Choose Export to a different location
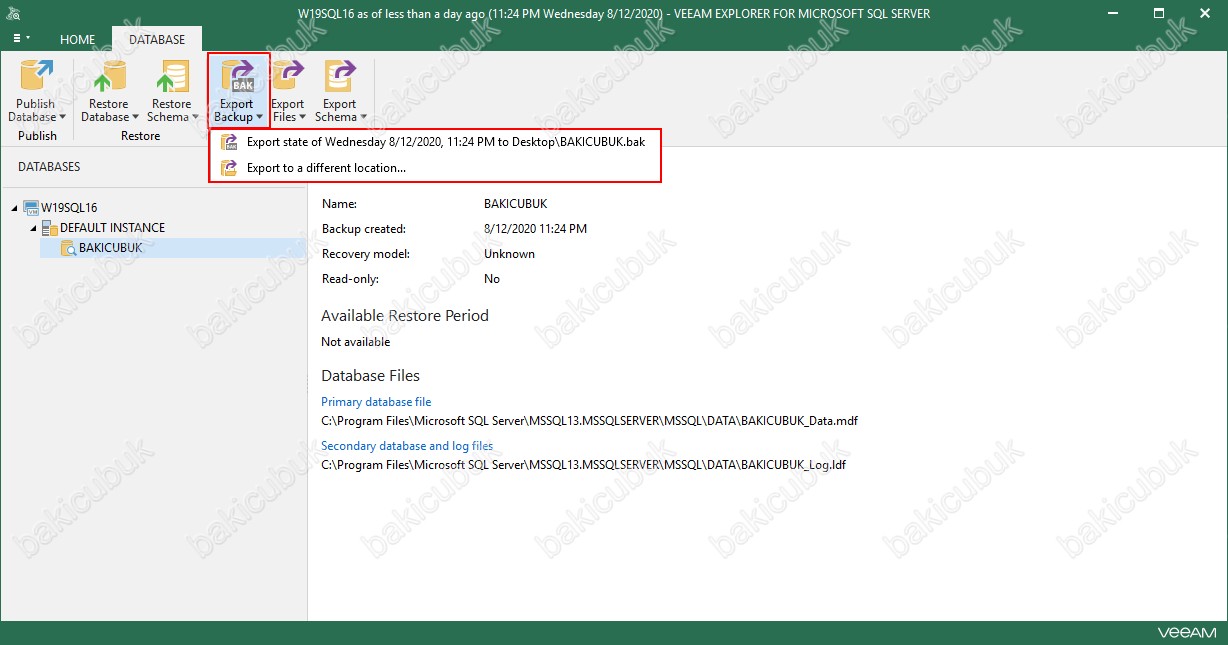 [435, 168]
